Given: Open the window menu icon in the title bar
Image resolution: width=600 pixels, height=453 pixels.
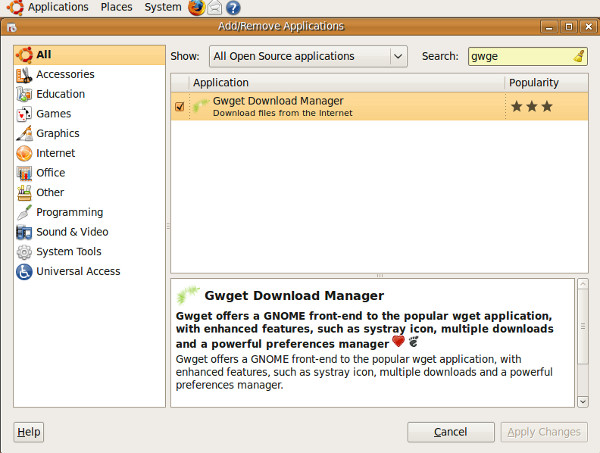Looking at the screenshot, I should [12, 28].
